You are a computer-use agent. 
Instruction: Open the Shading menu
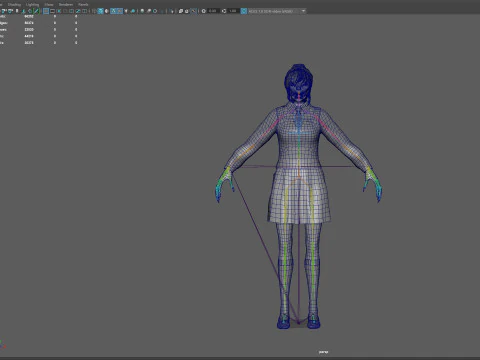click(x=14, y=5)
